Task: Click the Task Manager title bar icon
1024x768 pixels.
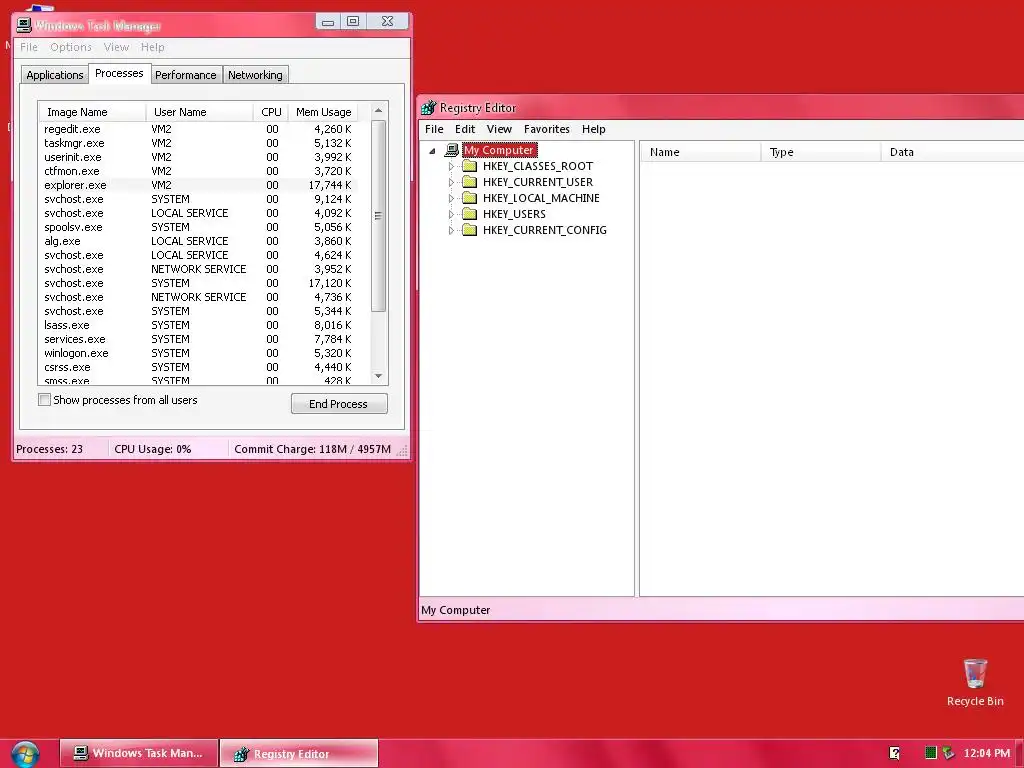Action: click(24, 25)
